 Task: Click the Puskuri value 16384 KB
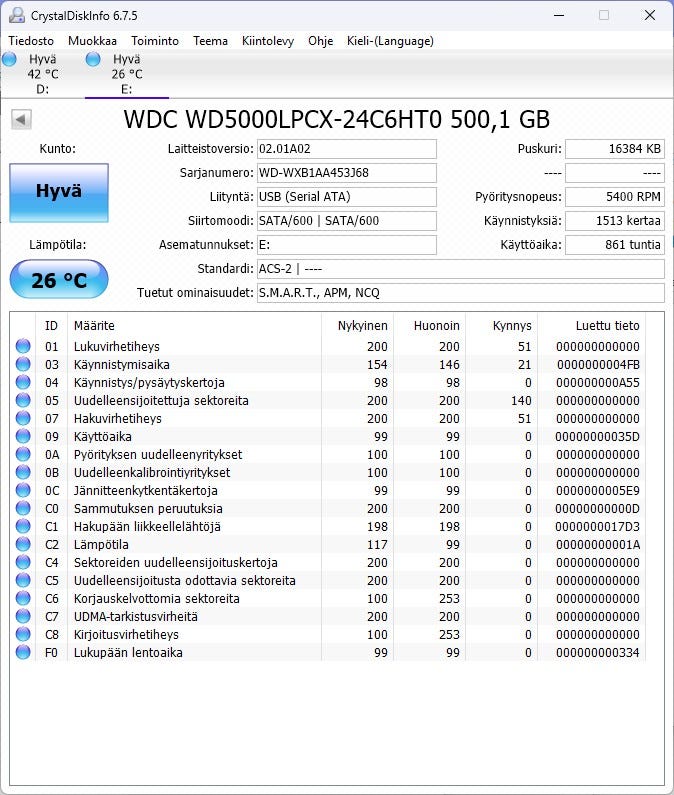click(615, 149)
